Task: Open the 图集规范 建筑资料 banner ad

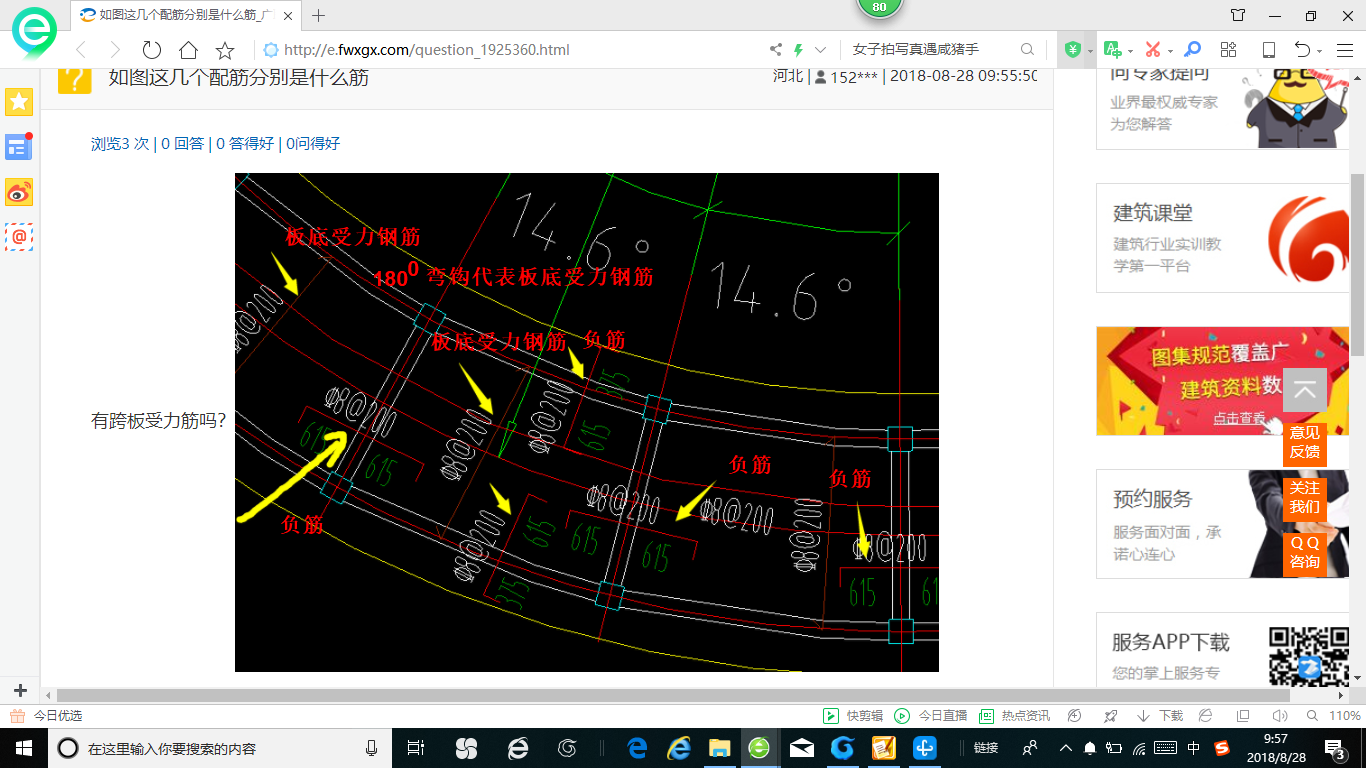Action: click(x=1223, y=381)
